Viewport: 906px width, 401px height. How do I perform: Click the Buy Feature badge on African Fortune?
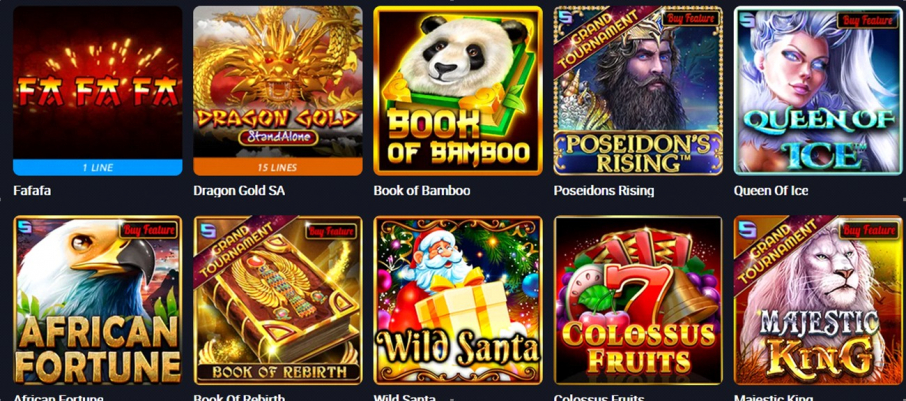(149, 230)
